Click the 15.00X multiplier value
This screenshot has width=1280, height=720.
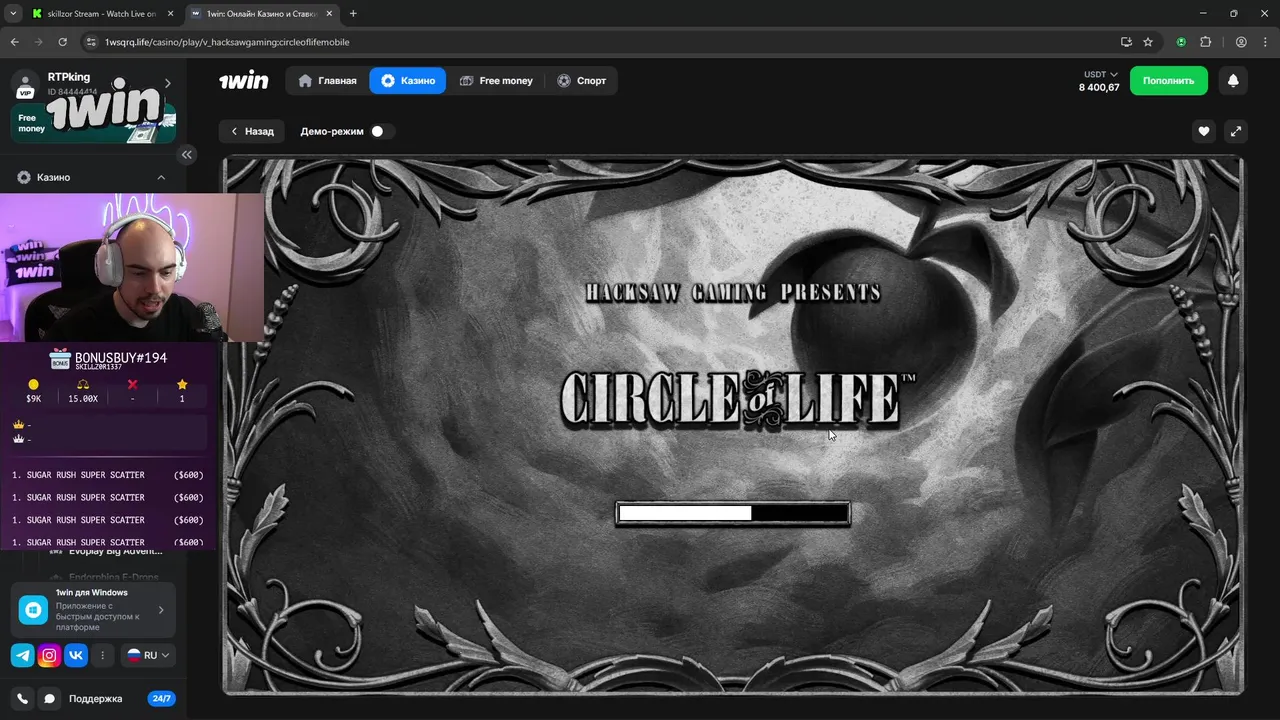83,398
